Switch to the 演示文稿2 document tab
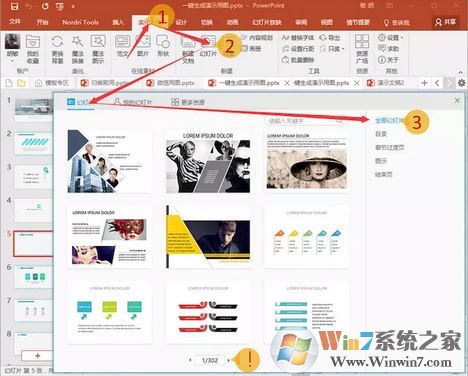468x376 pixels. [x=386, y=83]
